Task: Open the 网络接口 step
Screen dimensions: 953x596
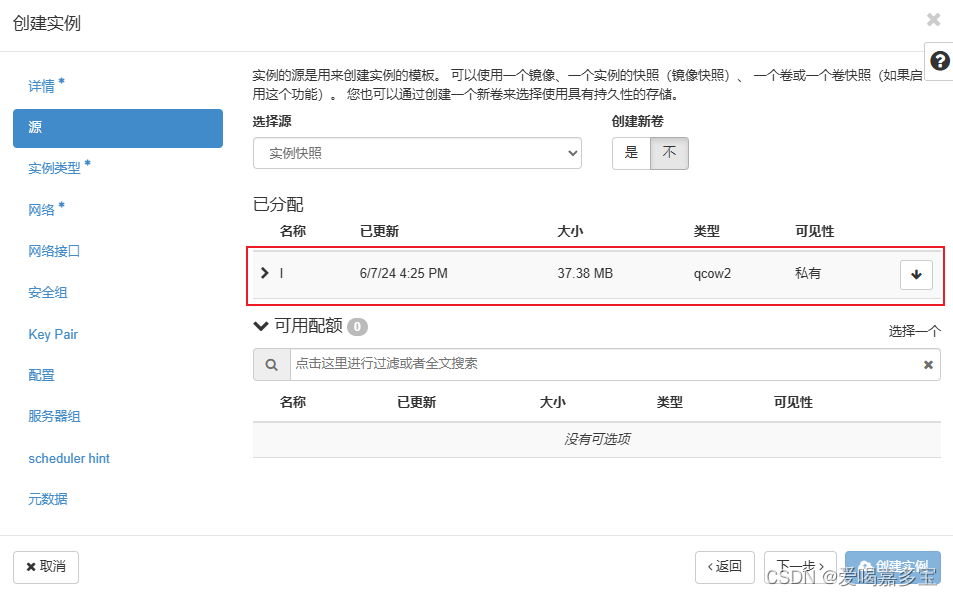Action: tap(54, 251)
